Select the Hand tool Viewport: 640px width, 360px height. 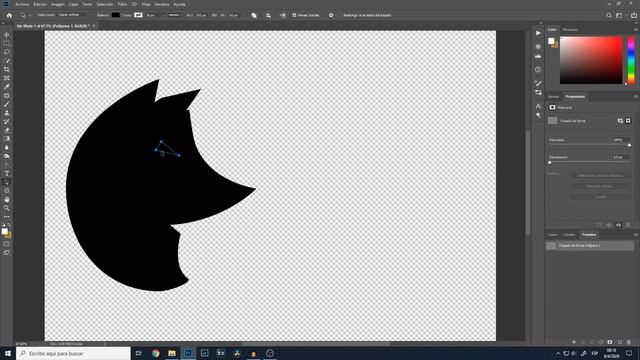[x=7, y=199]
